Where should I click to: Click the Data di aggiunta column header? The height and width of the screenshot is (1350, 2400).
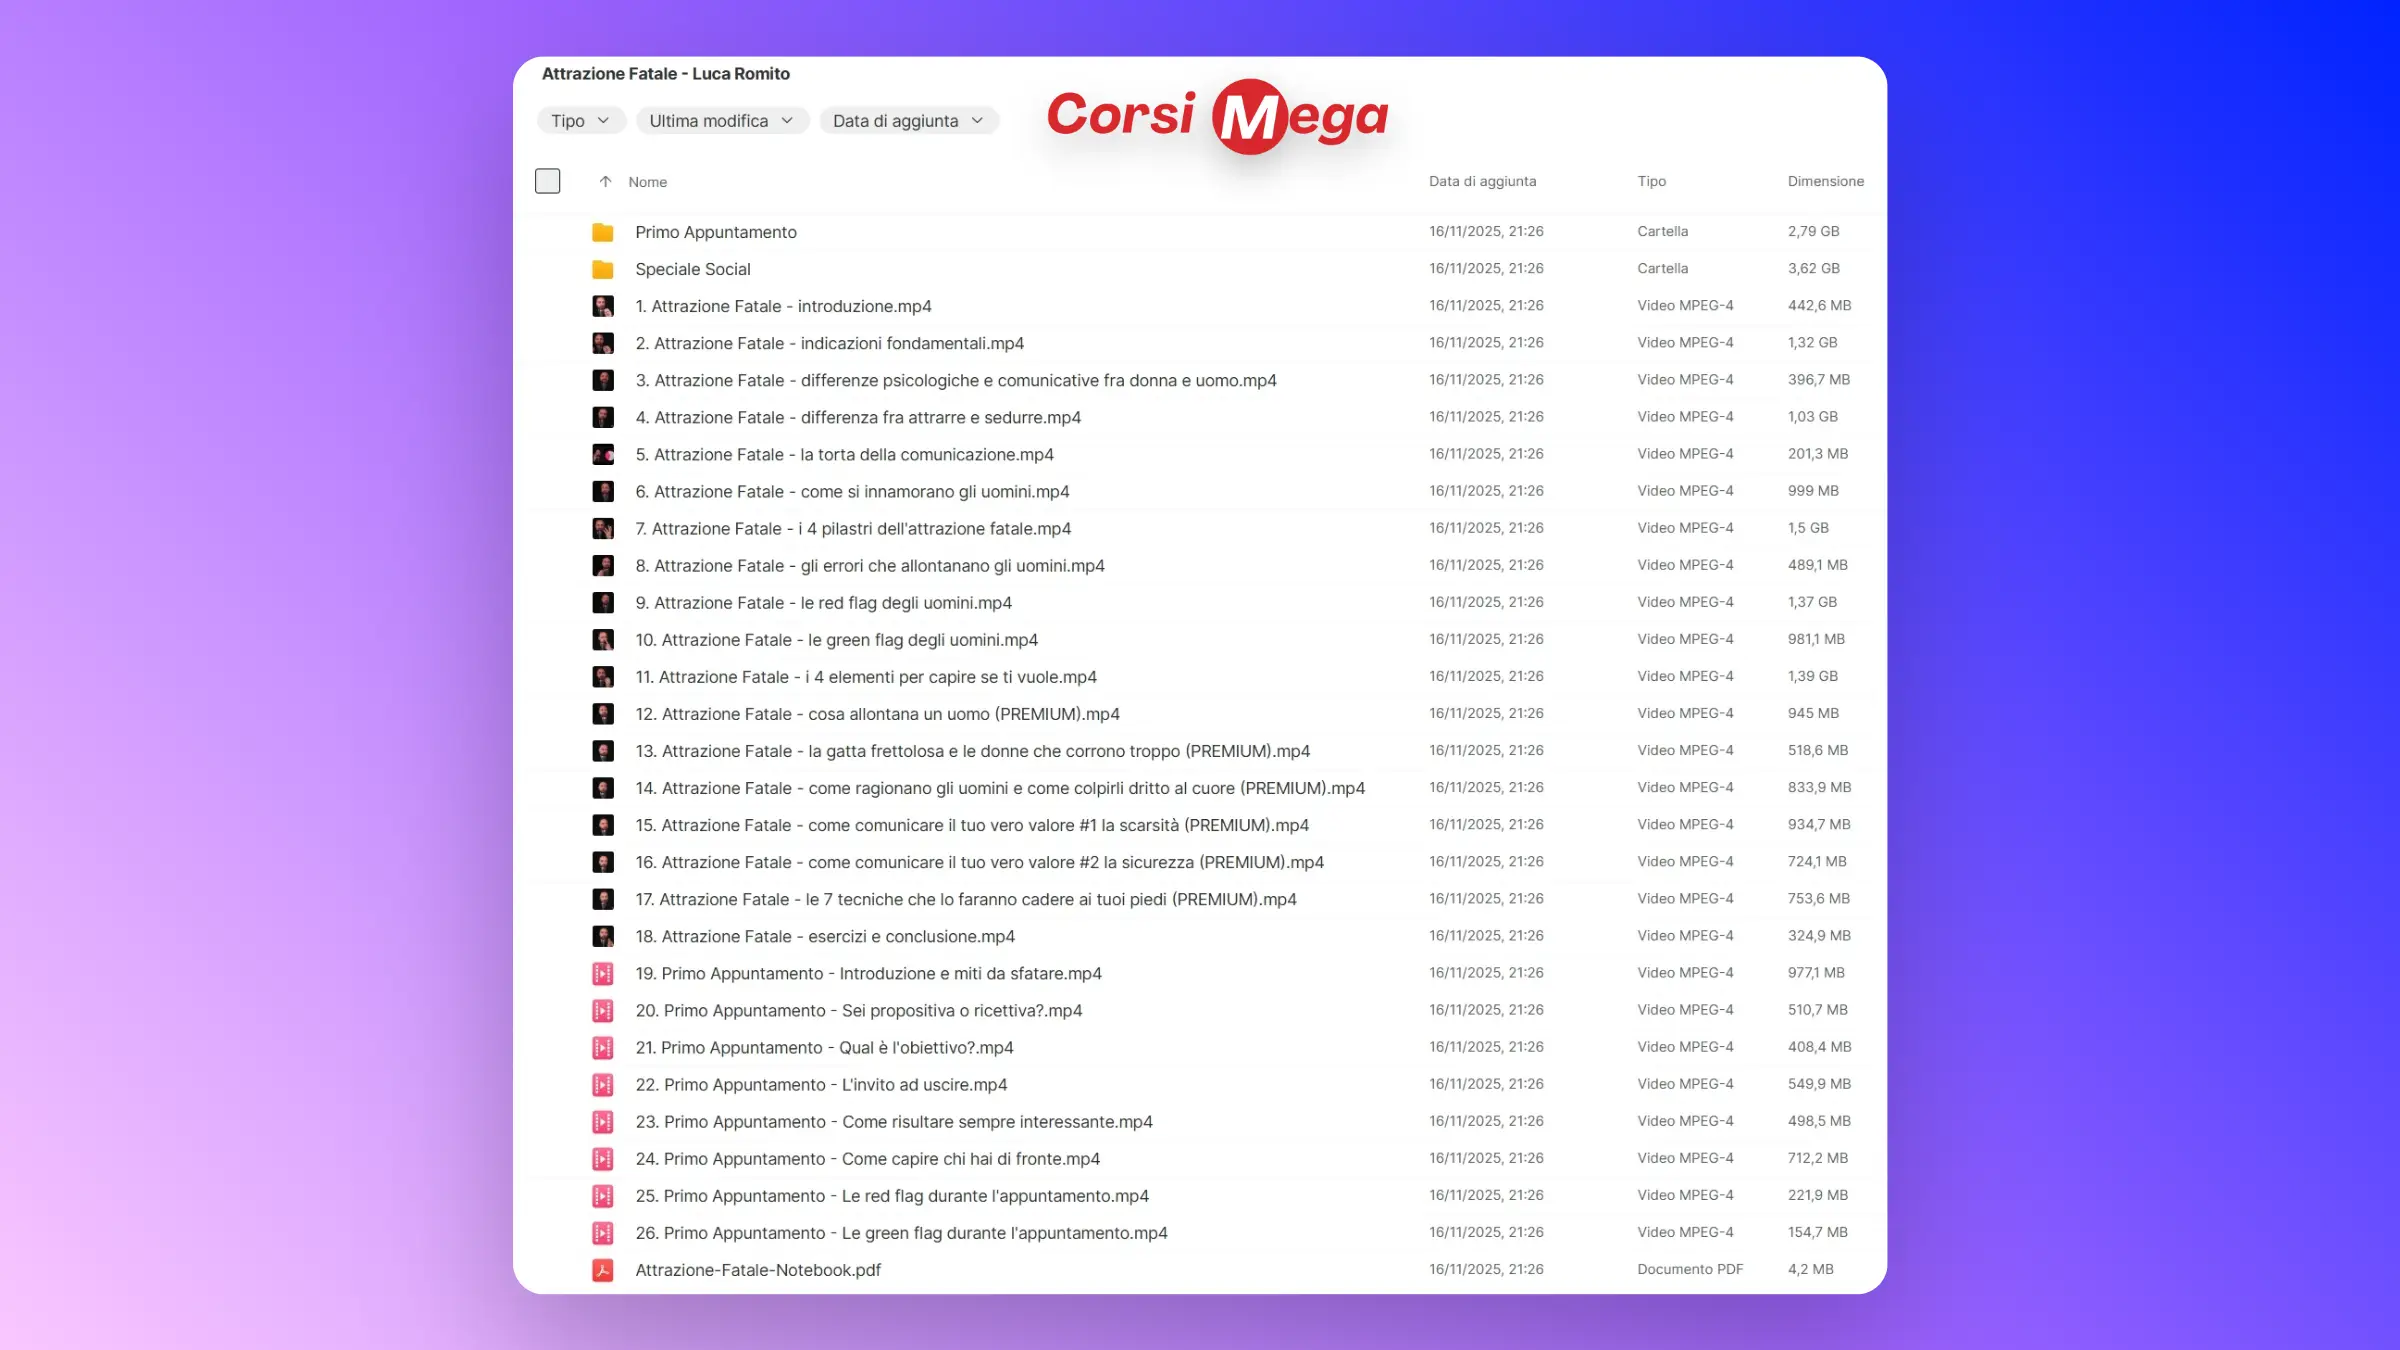point(1482,181)
